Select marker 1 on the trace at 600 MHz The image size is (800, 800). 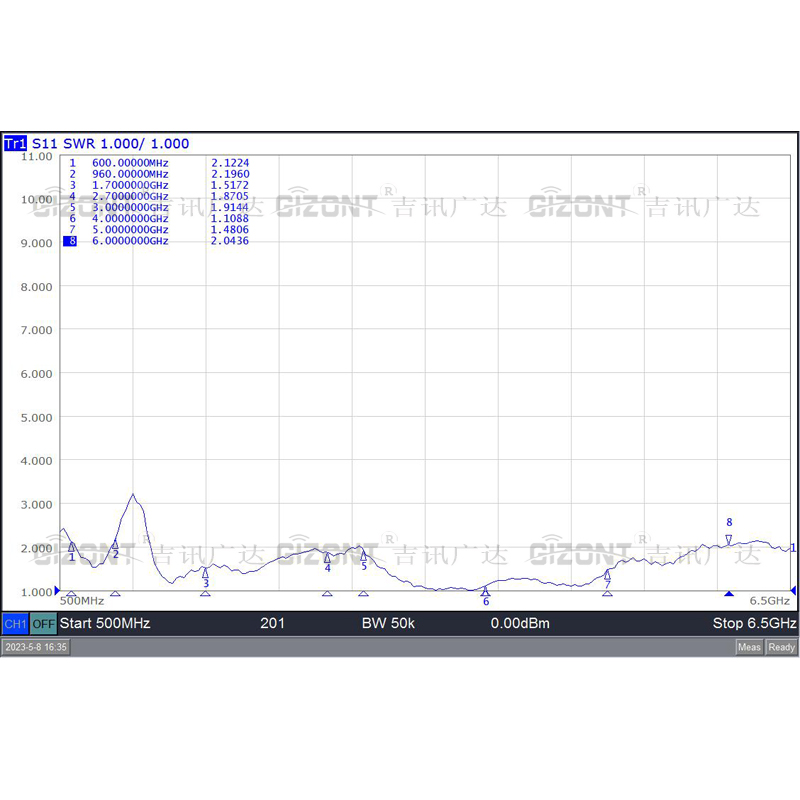click(71, 547)
